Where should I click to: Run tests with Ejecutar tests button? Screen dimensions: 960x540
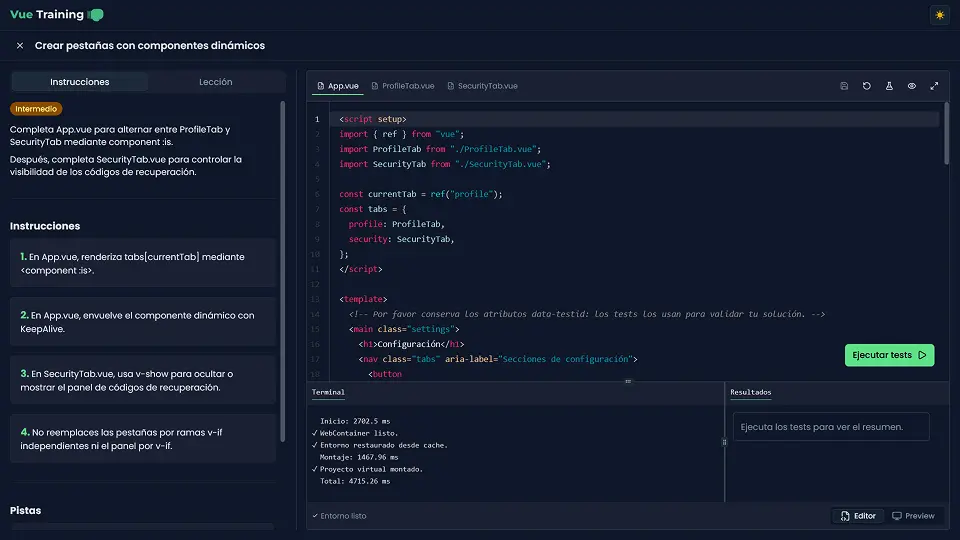890,355
